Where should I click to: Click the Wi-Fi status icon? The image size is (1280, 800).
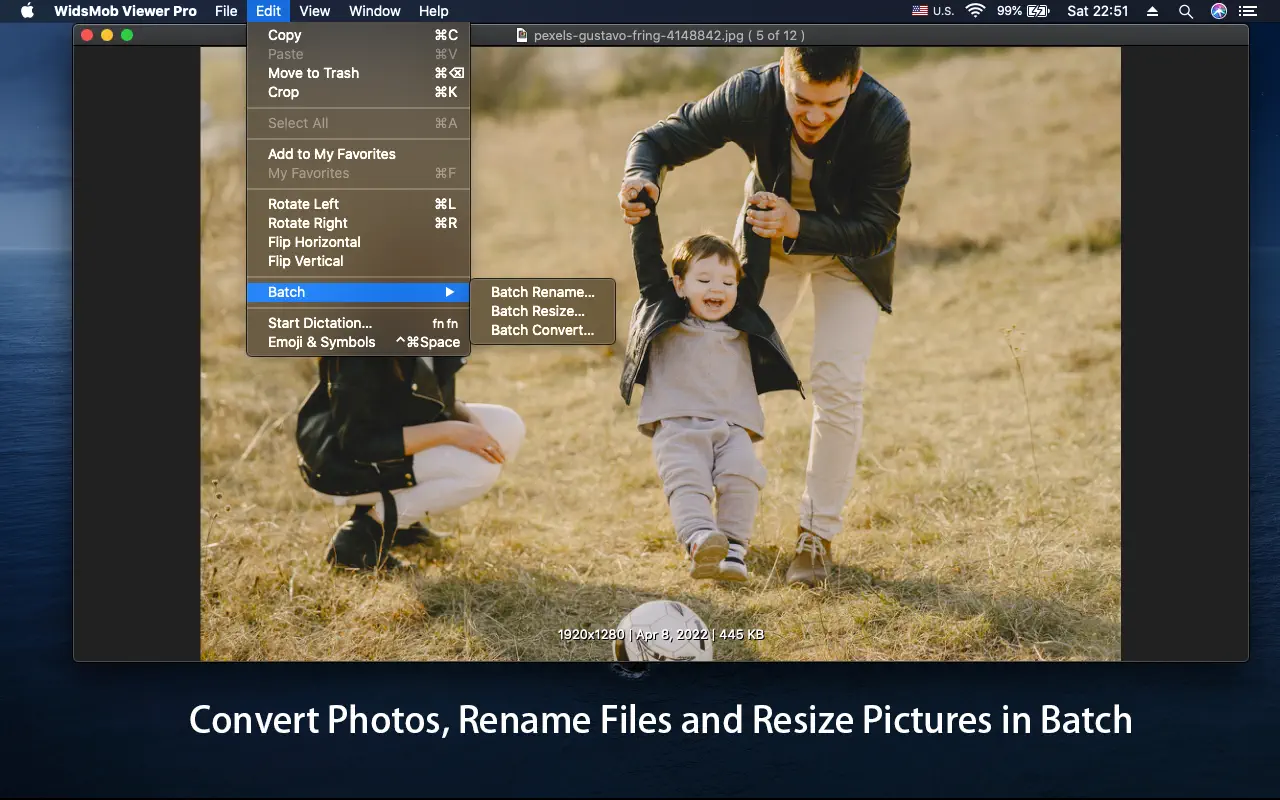(974, 11)
